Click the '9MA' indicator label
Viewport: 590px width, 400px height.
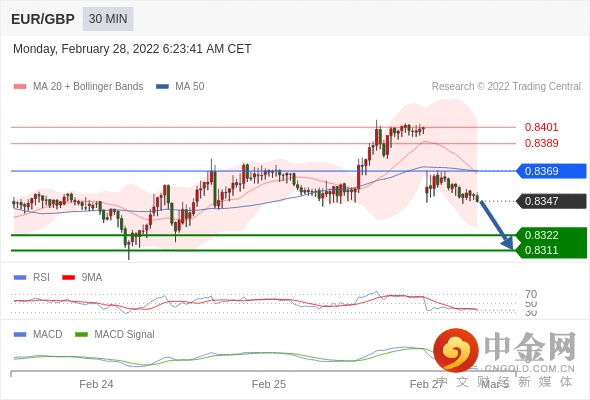point(92,278)
